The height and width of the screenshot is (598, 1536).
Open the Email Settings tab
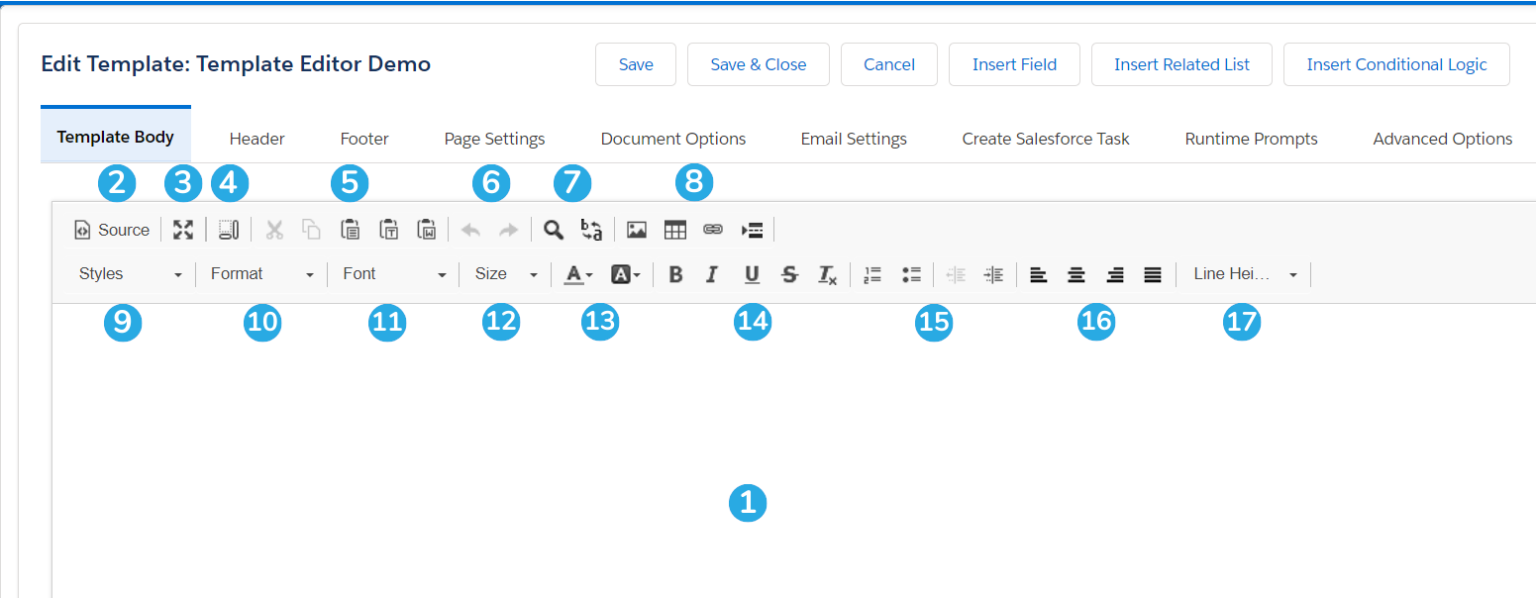[853, 138]
